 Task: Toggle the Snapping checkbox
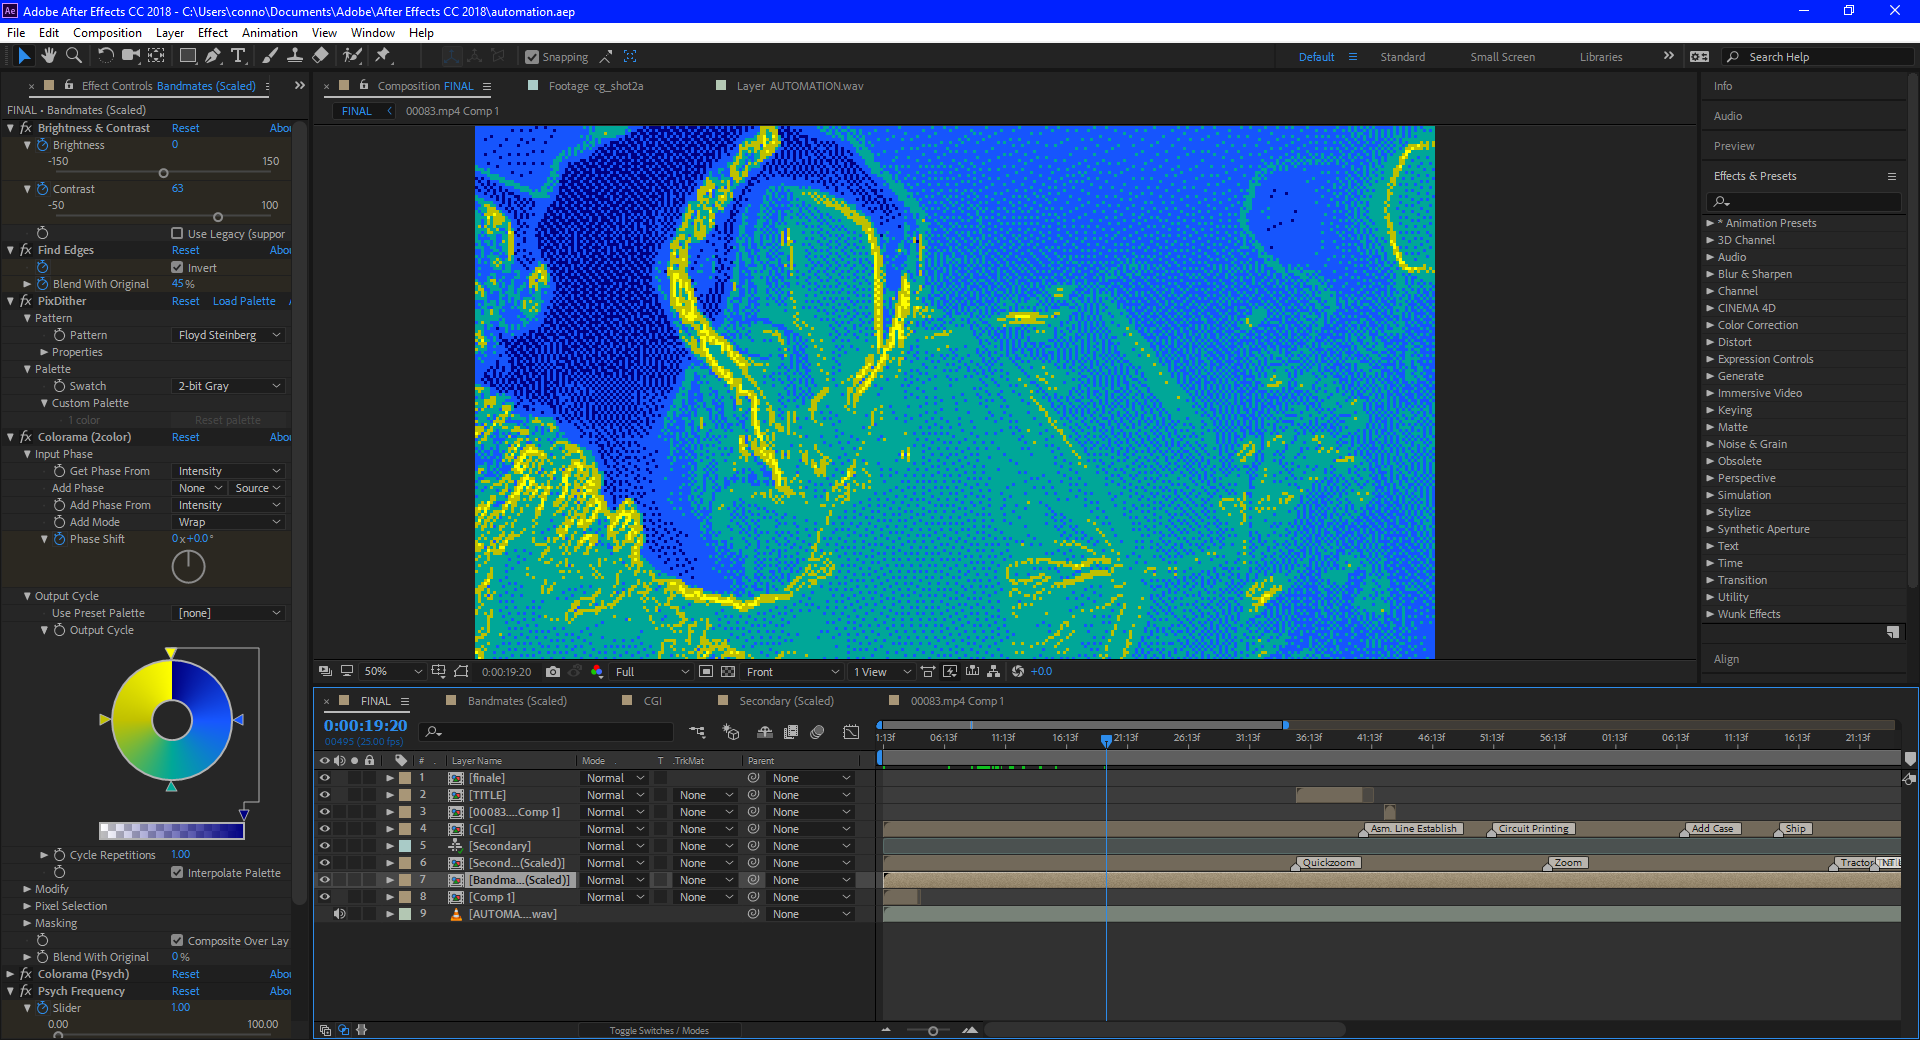(x=532, y=57)
